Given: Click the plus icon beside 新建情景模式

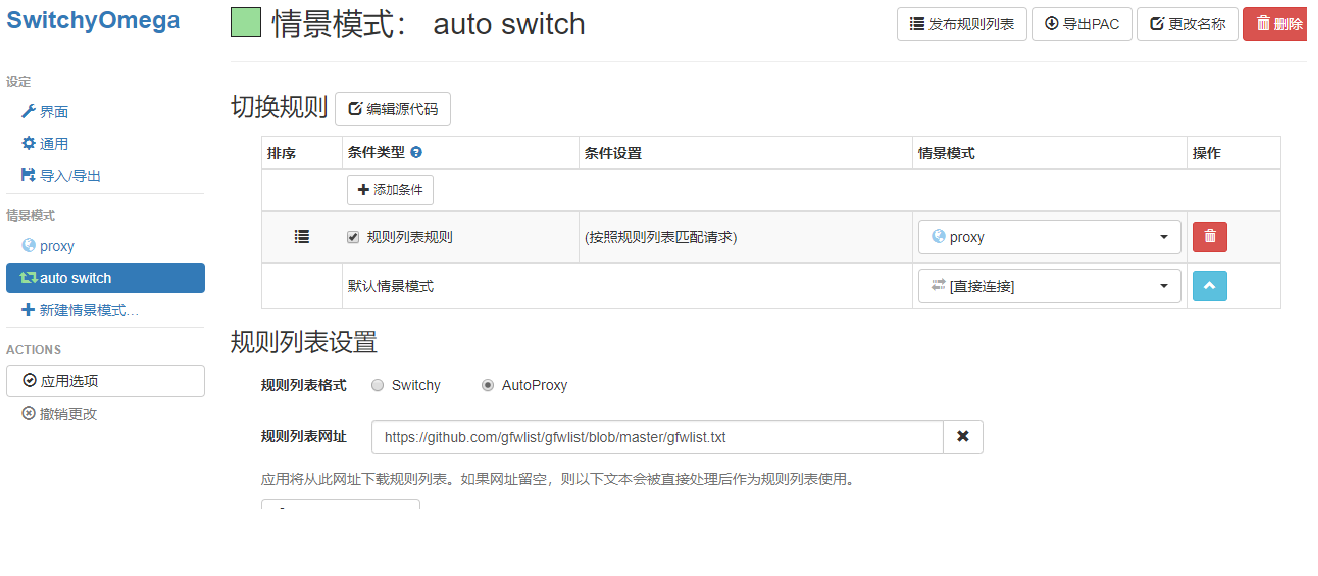Looking at the screenshot, I should pyautogui.click(x=28, y=310).
